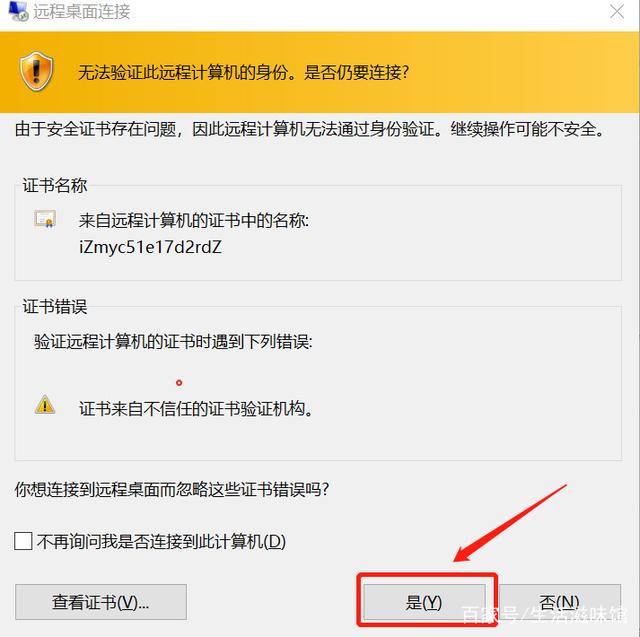Click the yellow triangle warning icon
This screenshot has width=640, height=637.
[x=45, y=405]
